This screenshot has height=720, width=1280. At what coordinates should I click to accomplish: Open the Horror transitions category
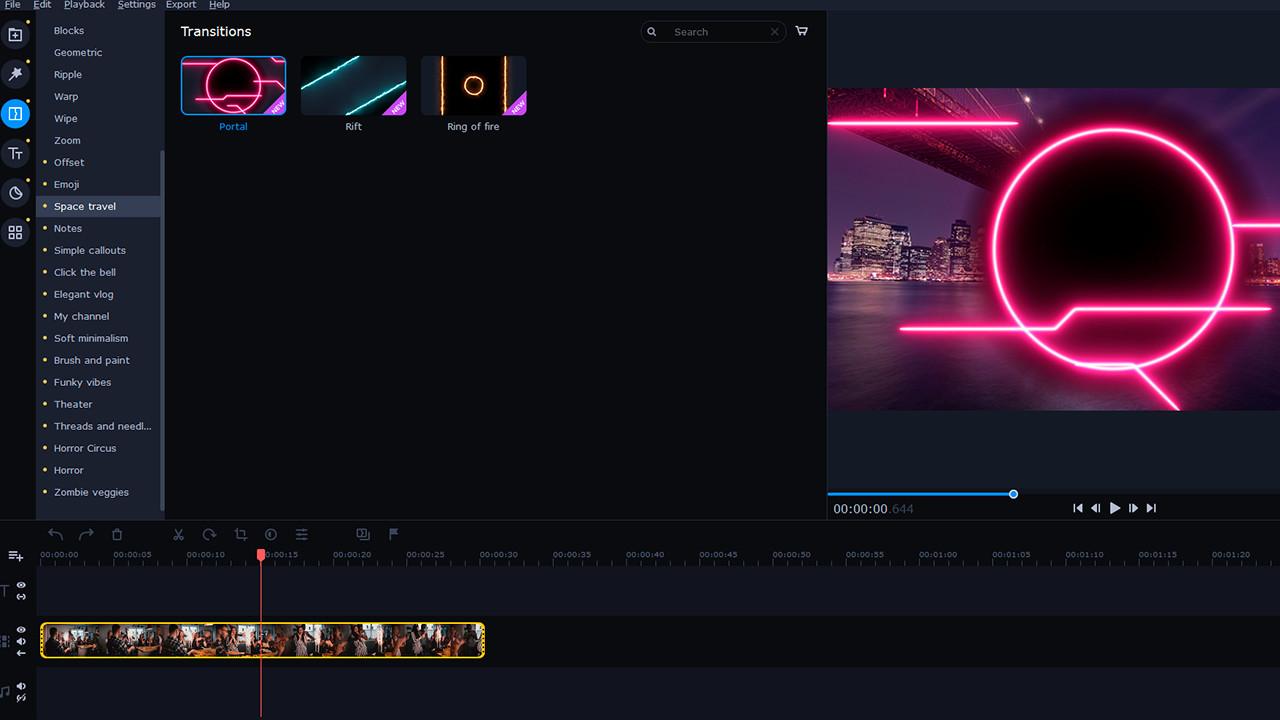pos(68,470)
